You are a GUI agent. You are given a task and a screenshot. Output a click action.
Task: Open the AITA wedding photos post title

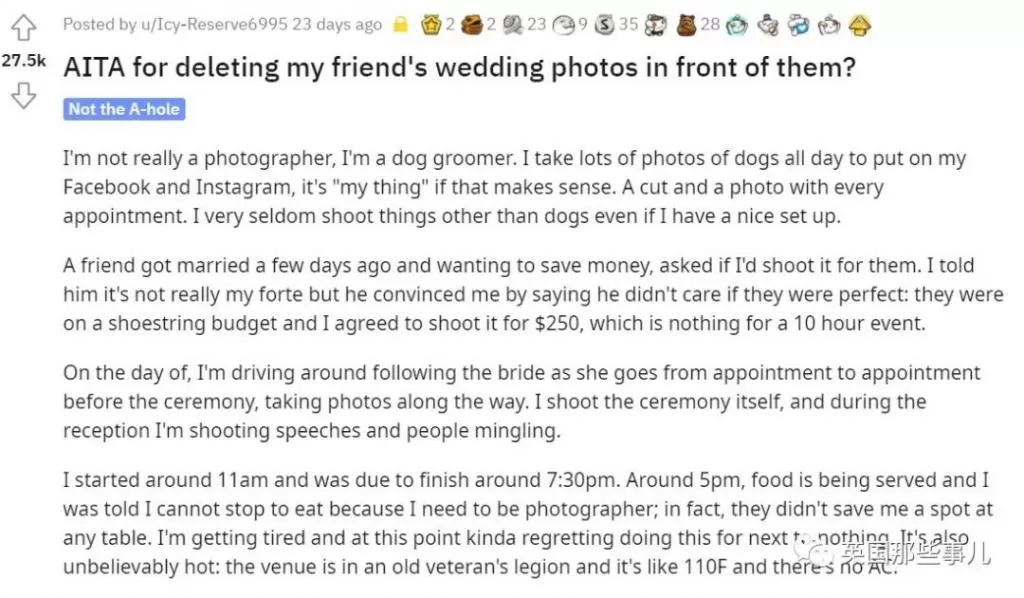459,68
